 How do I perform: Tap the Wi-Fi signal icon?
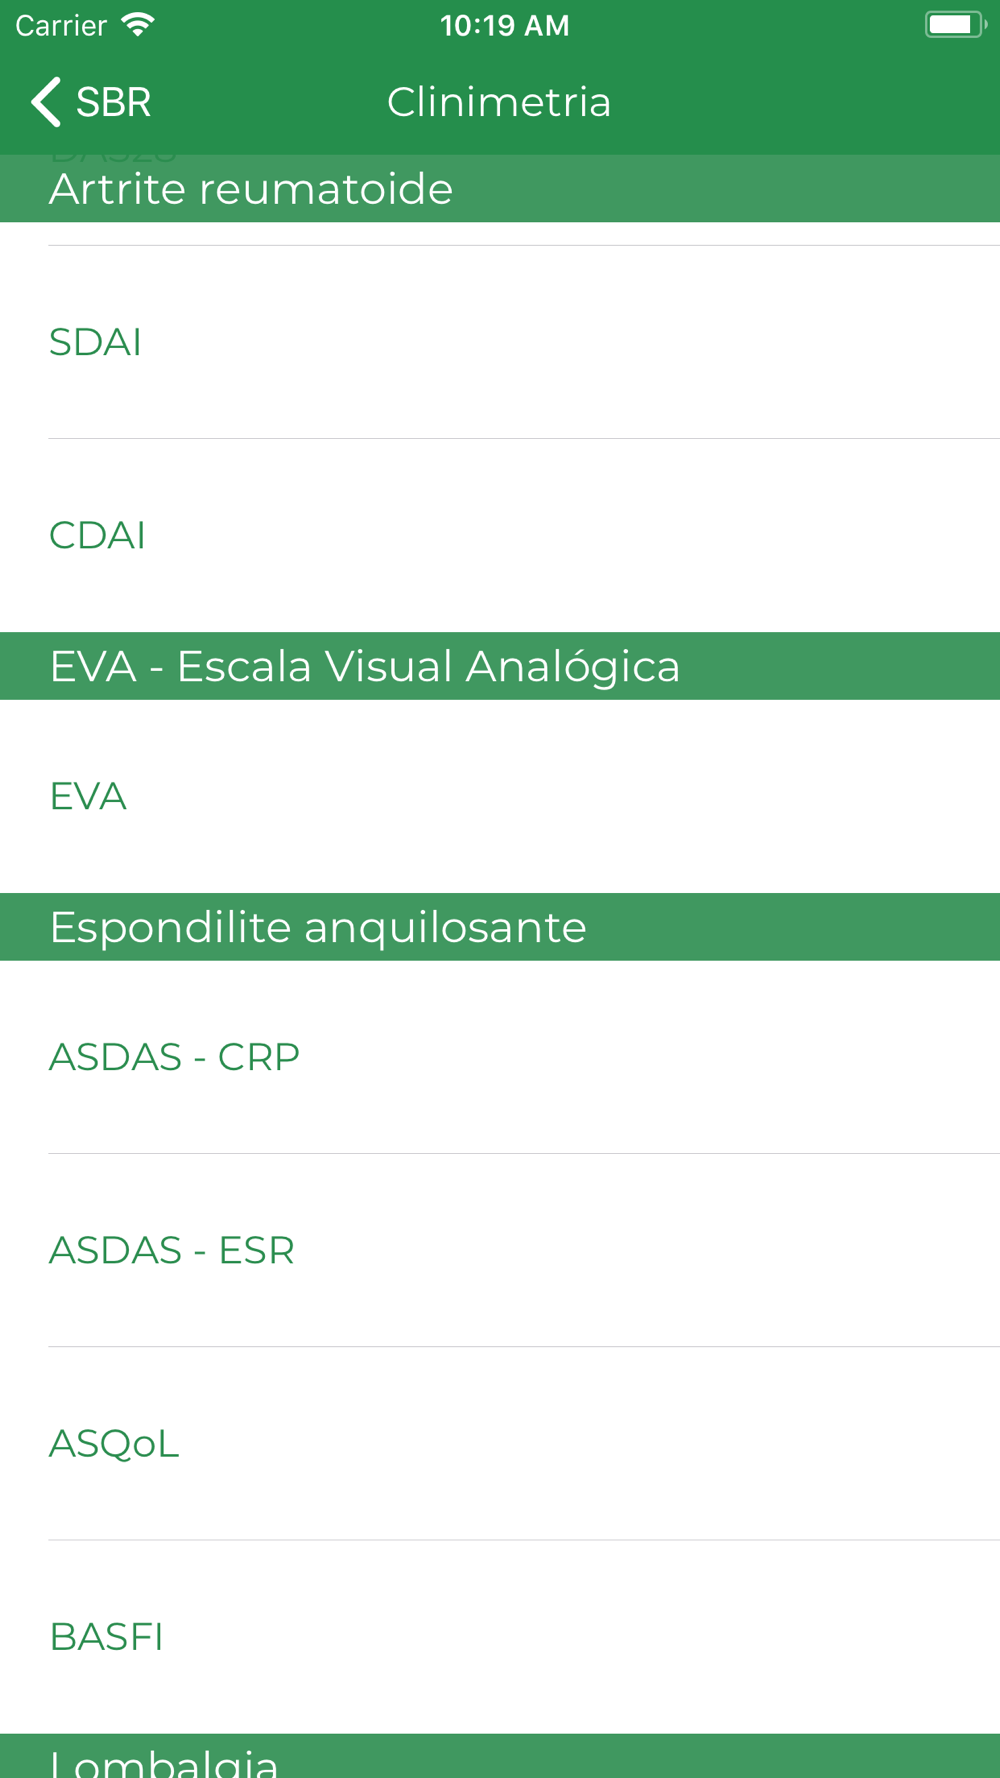coord(138,25)
